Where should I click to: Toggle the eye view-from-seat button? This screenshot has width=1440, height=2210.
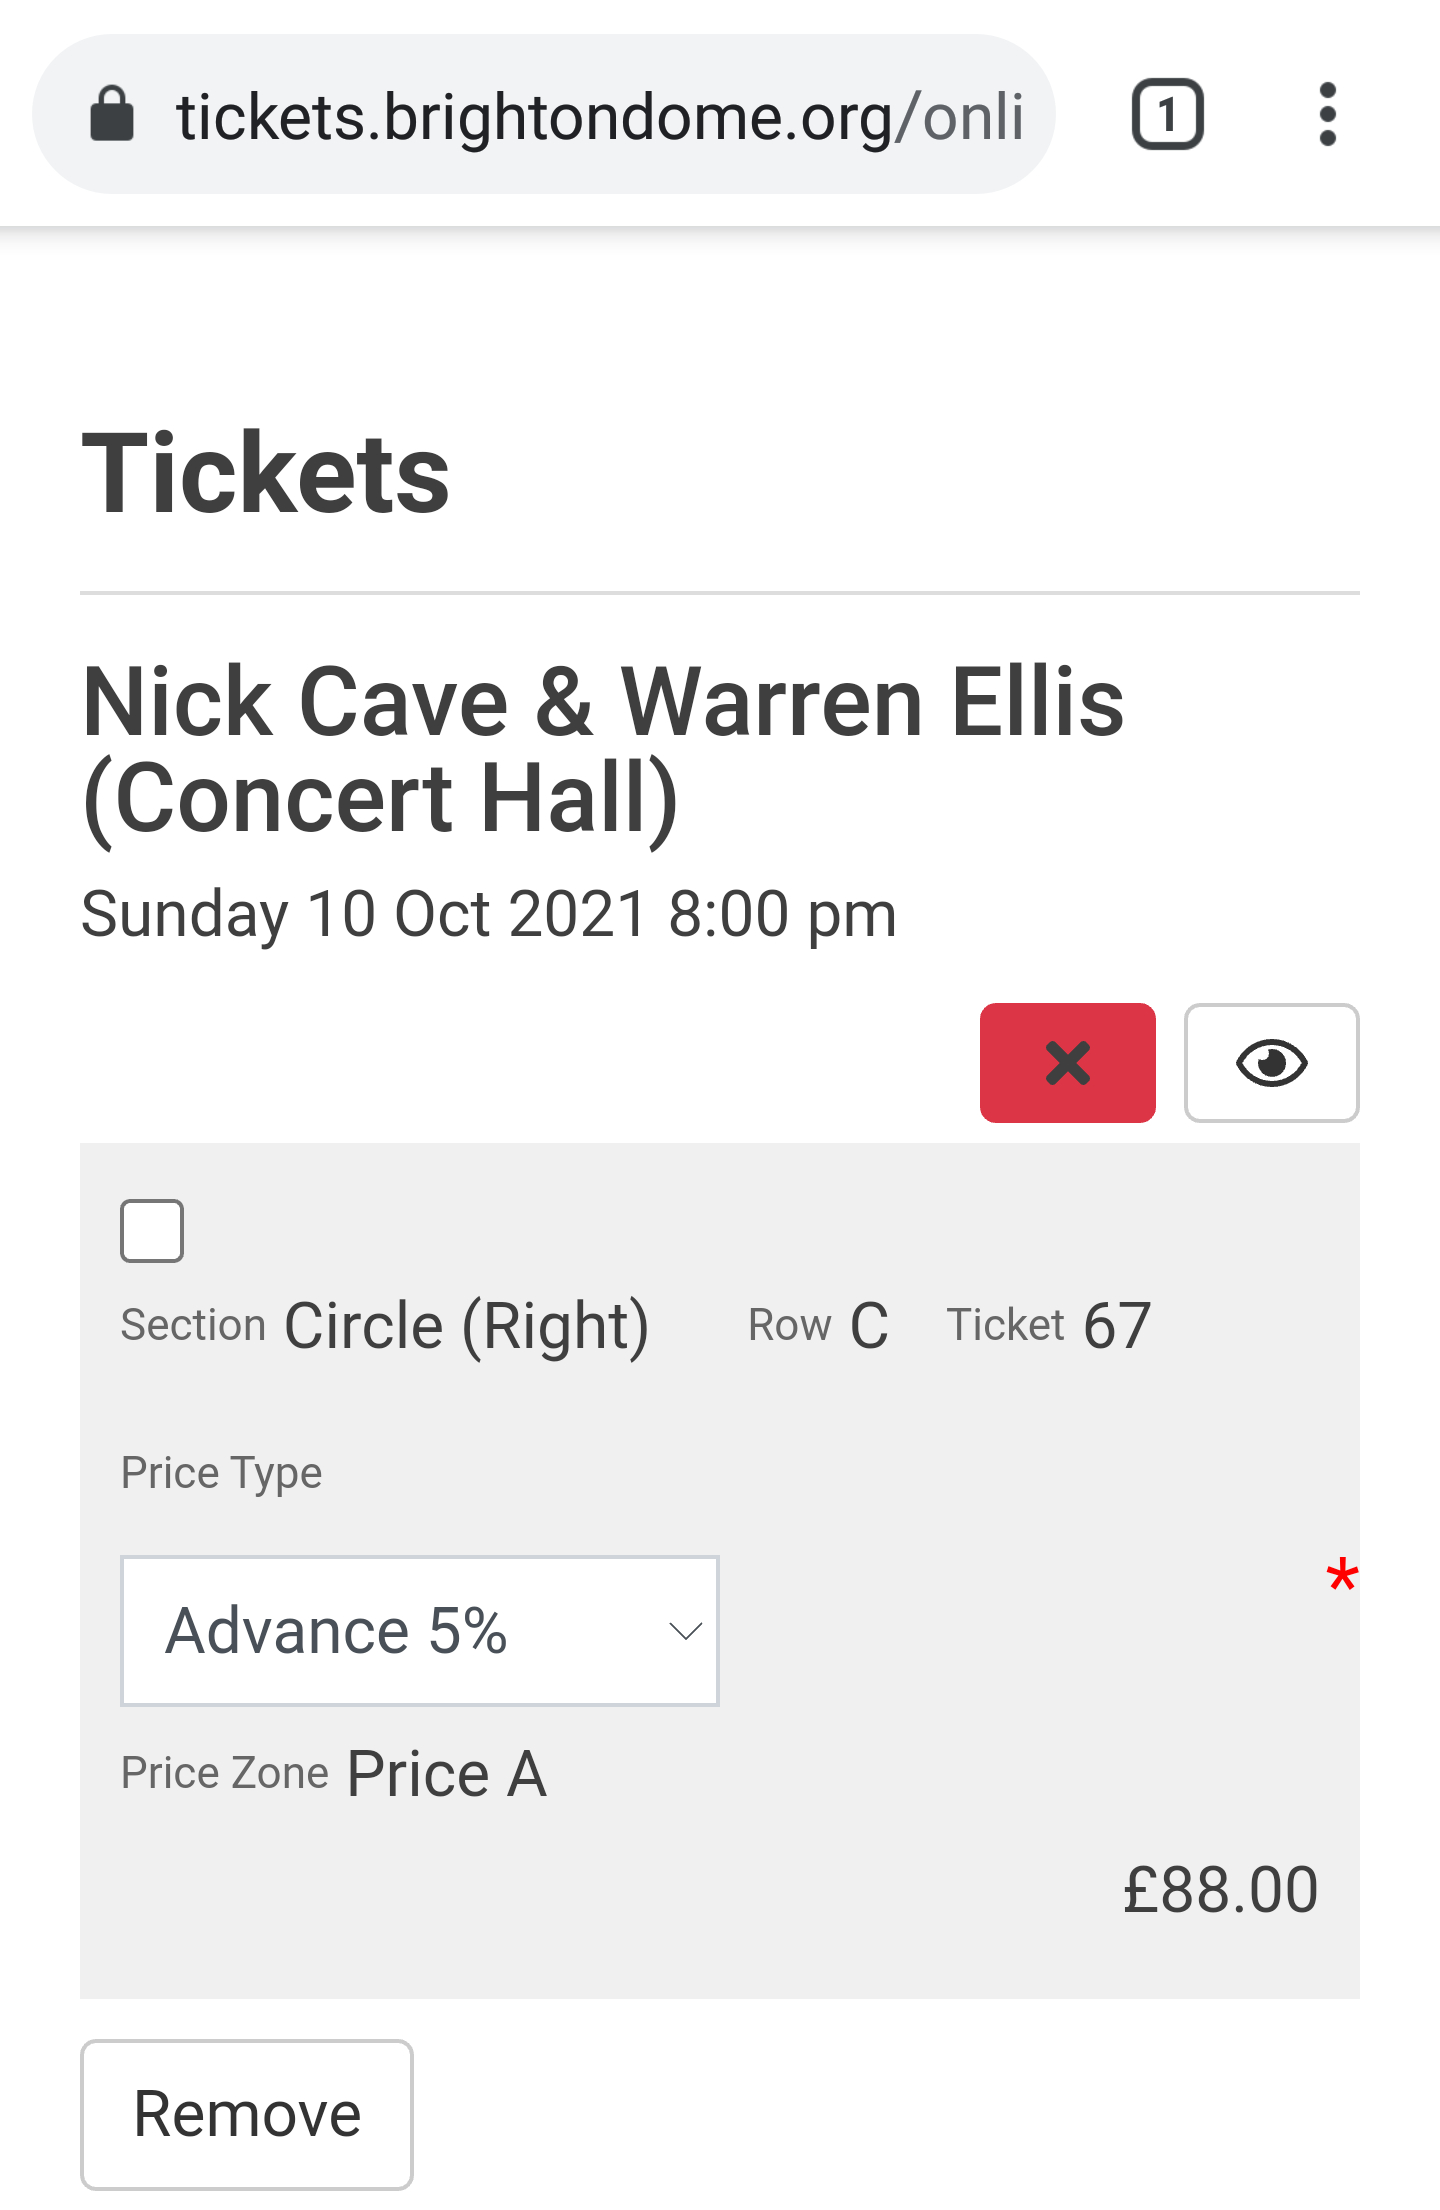[x=1271, y=1062]
